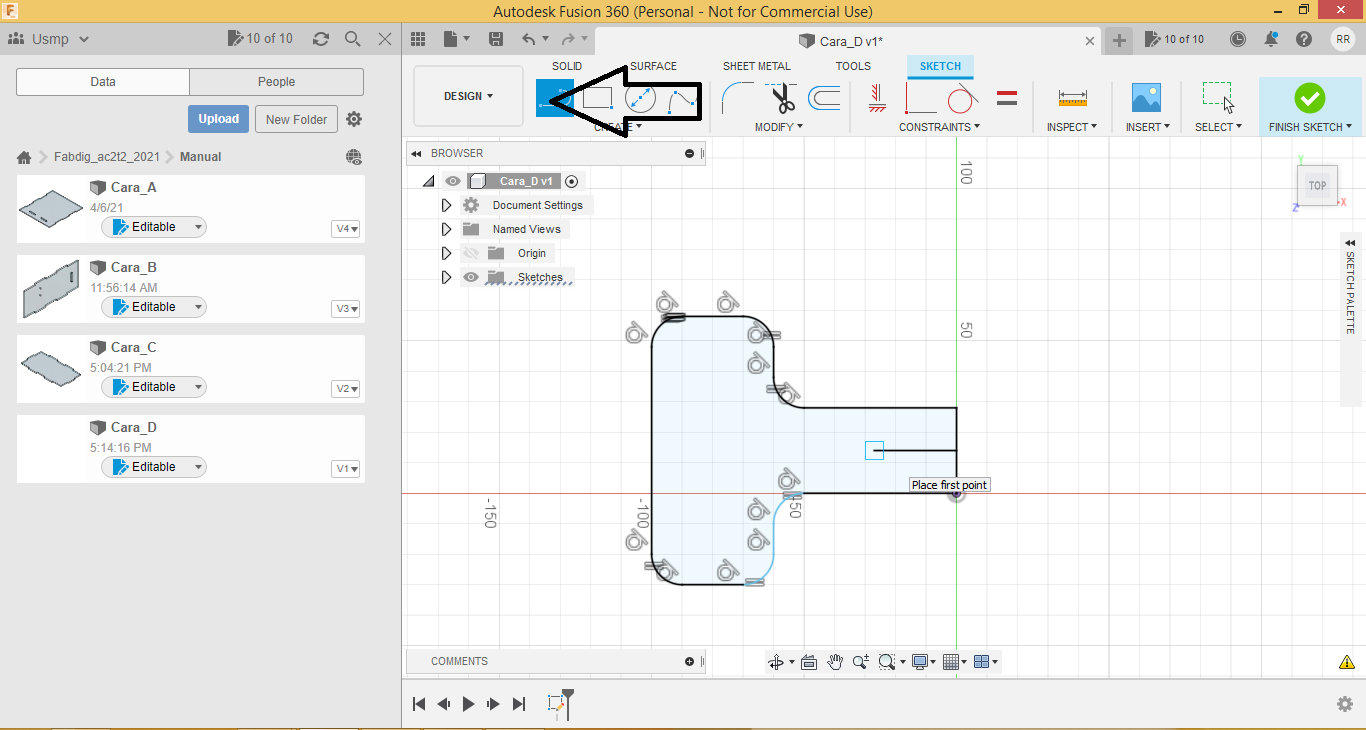Open the Cara_A version V4 dropdown
Image resolution: width=1366 pixels, height=730 pixels.
point(346,229)
